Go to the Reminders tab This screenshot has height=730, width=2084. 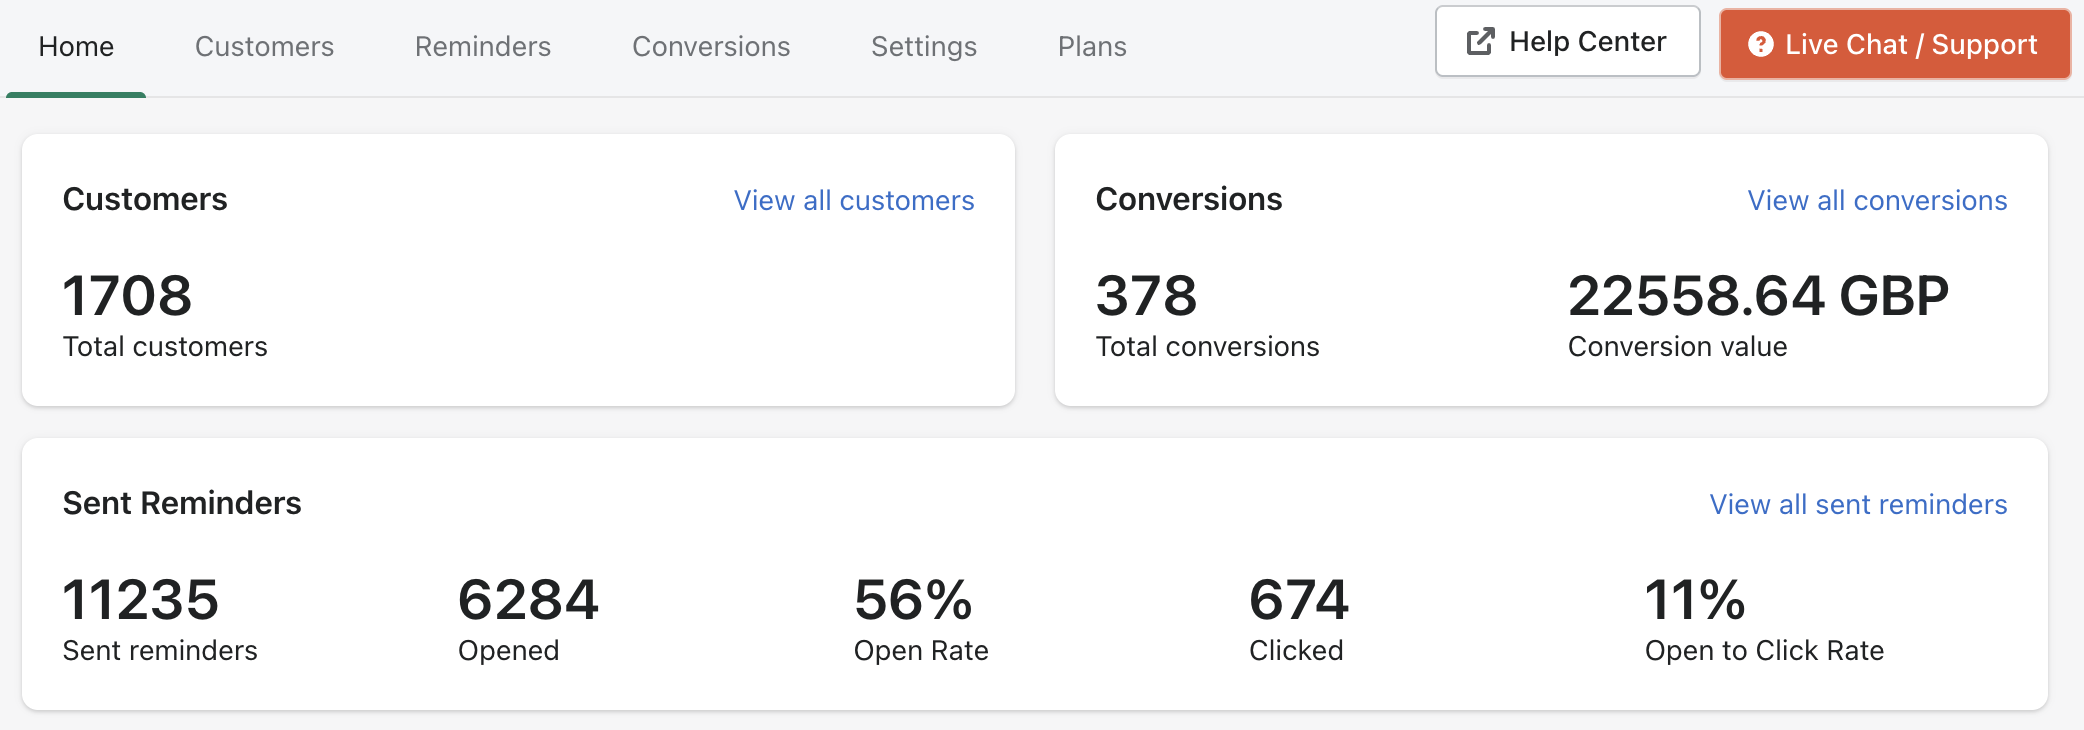coord(483,47)
